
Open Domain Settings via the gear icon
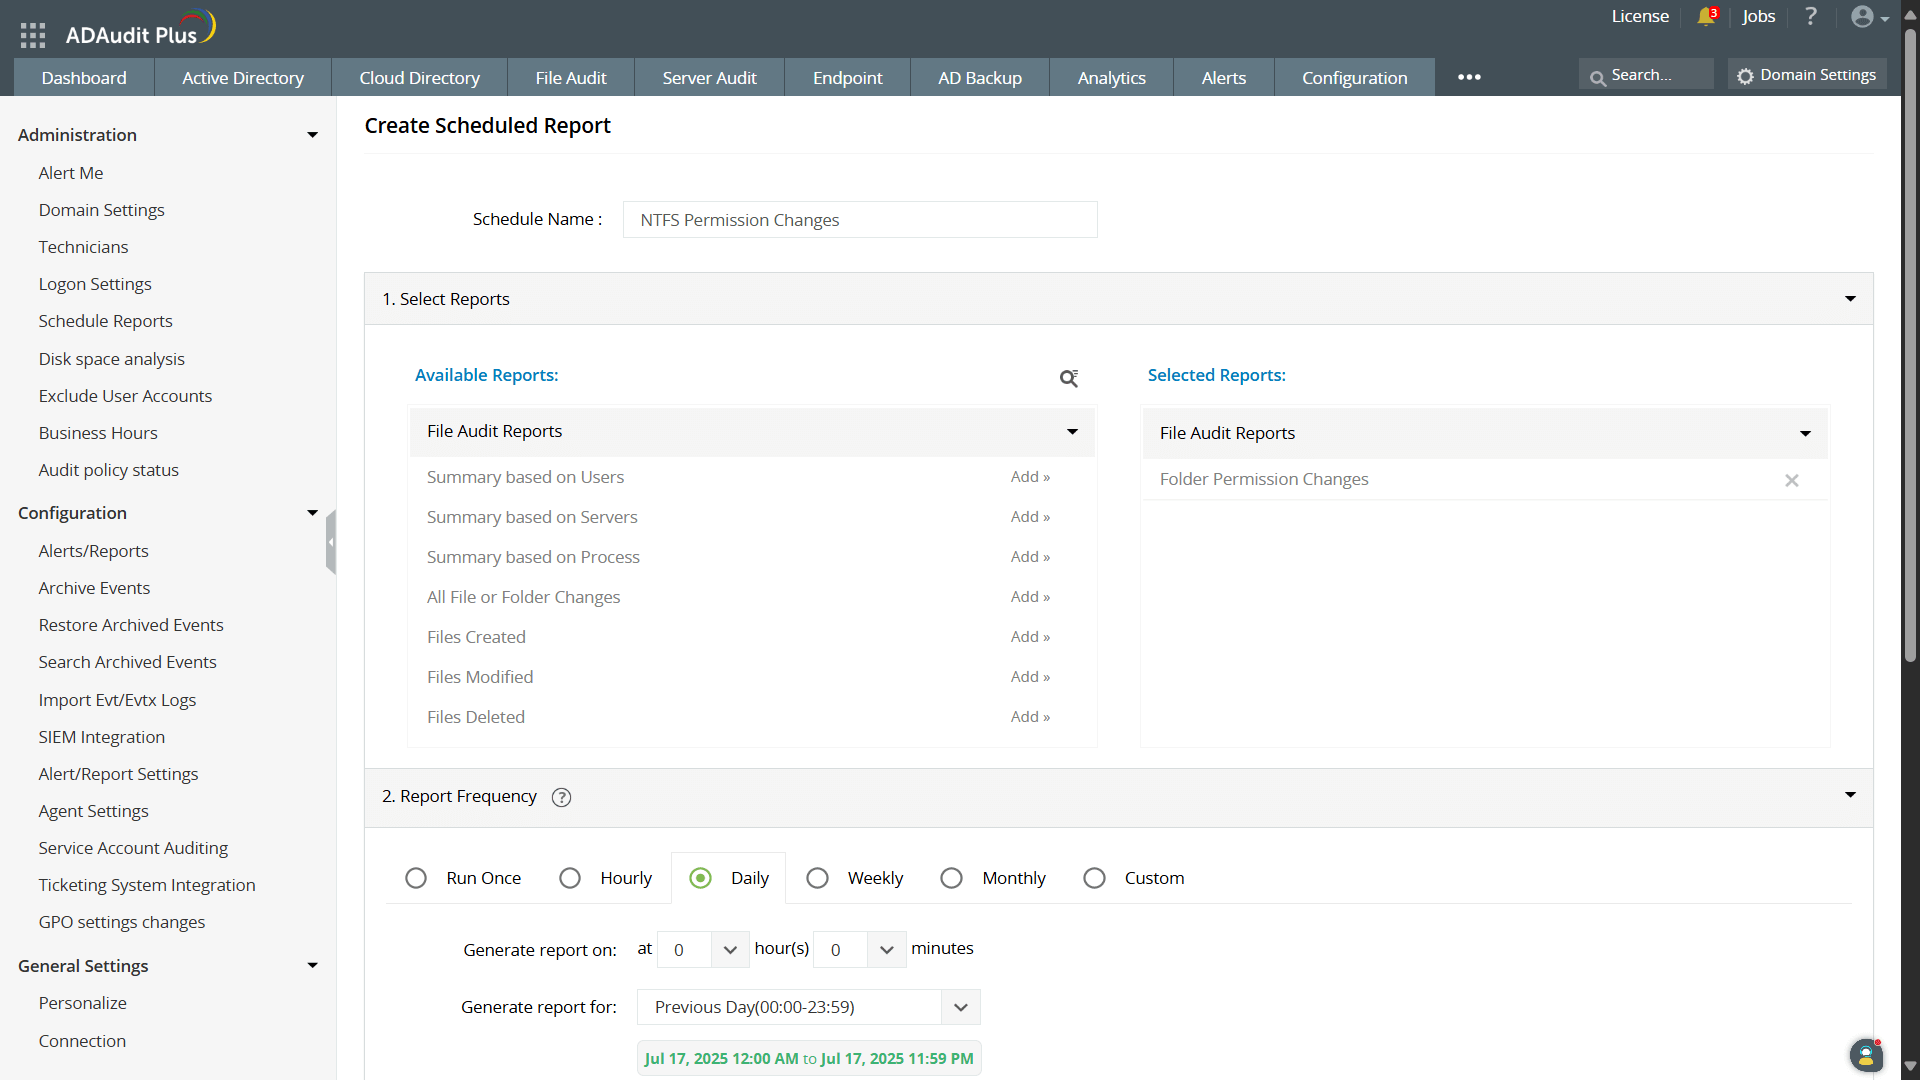(x=1806, y=74)
